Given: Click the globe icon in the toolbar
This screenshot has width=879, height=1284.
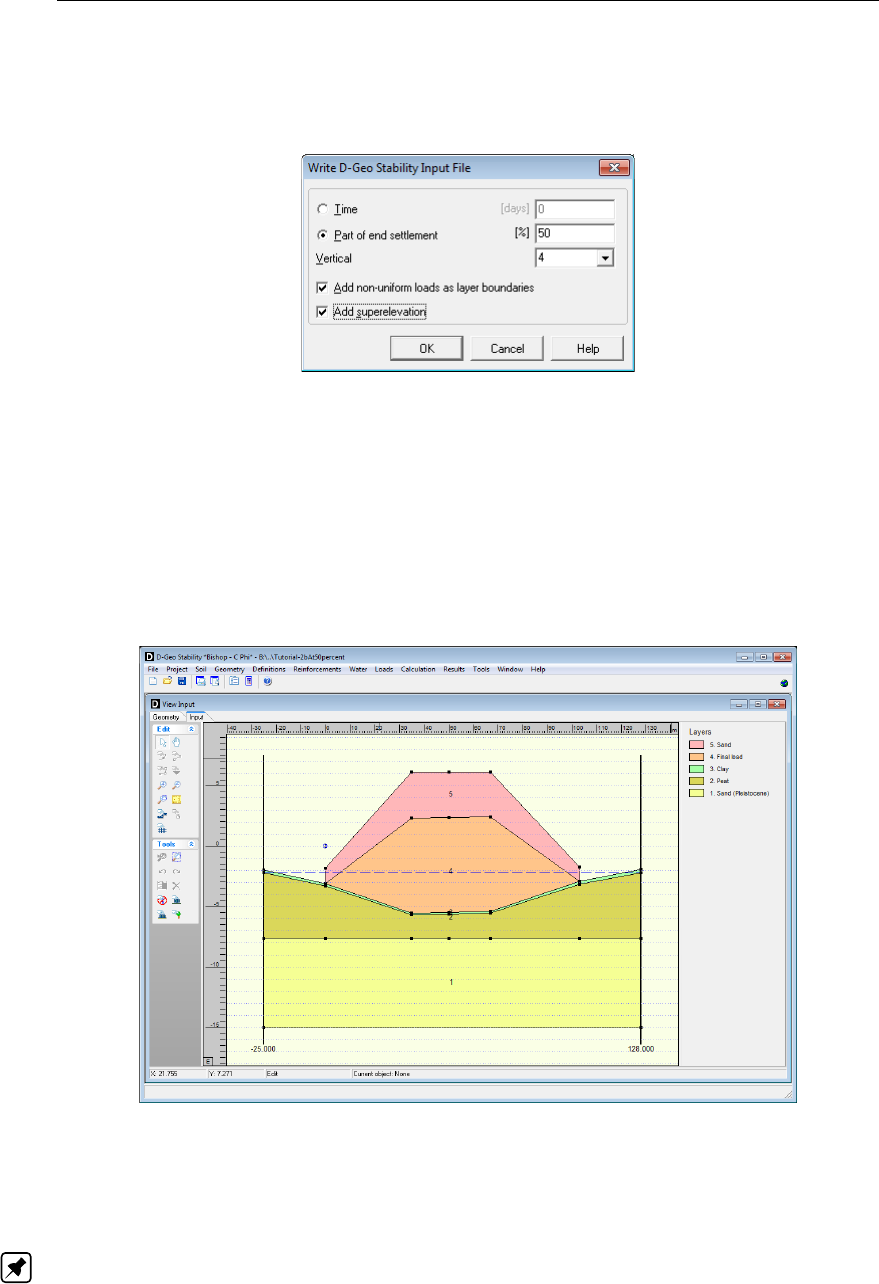Looking at the screenshot, I should point(784,682).
